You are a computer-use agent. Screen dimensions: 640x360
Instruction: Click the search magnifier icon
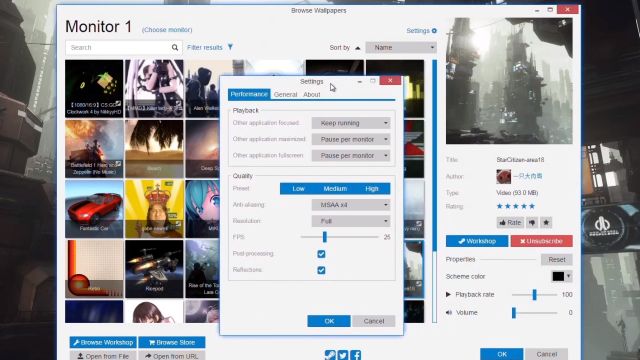175,47
